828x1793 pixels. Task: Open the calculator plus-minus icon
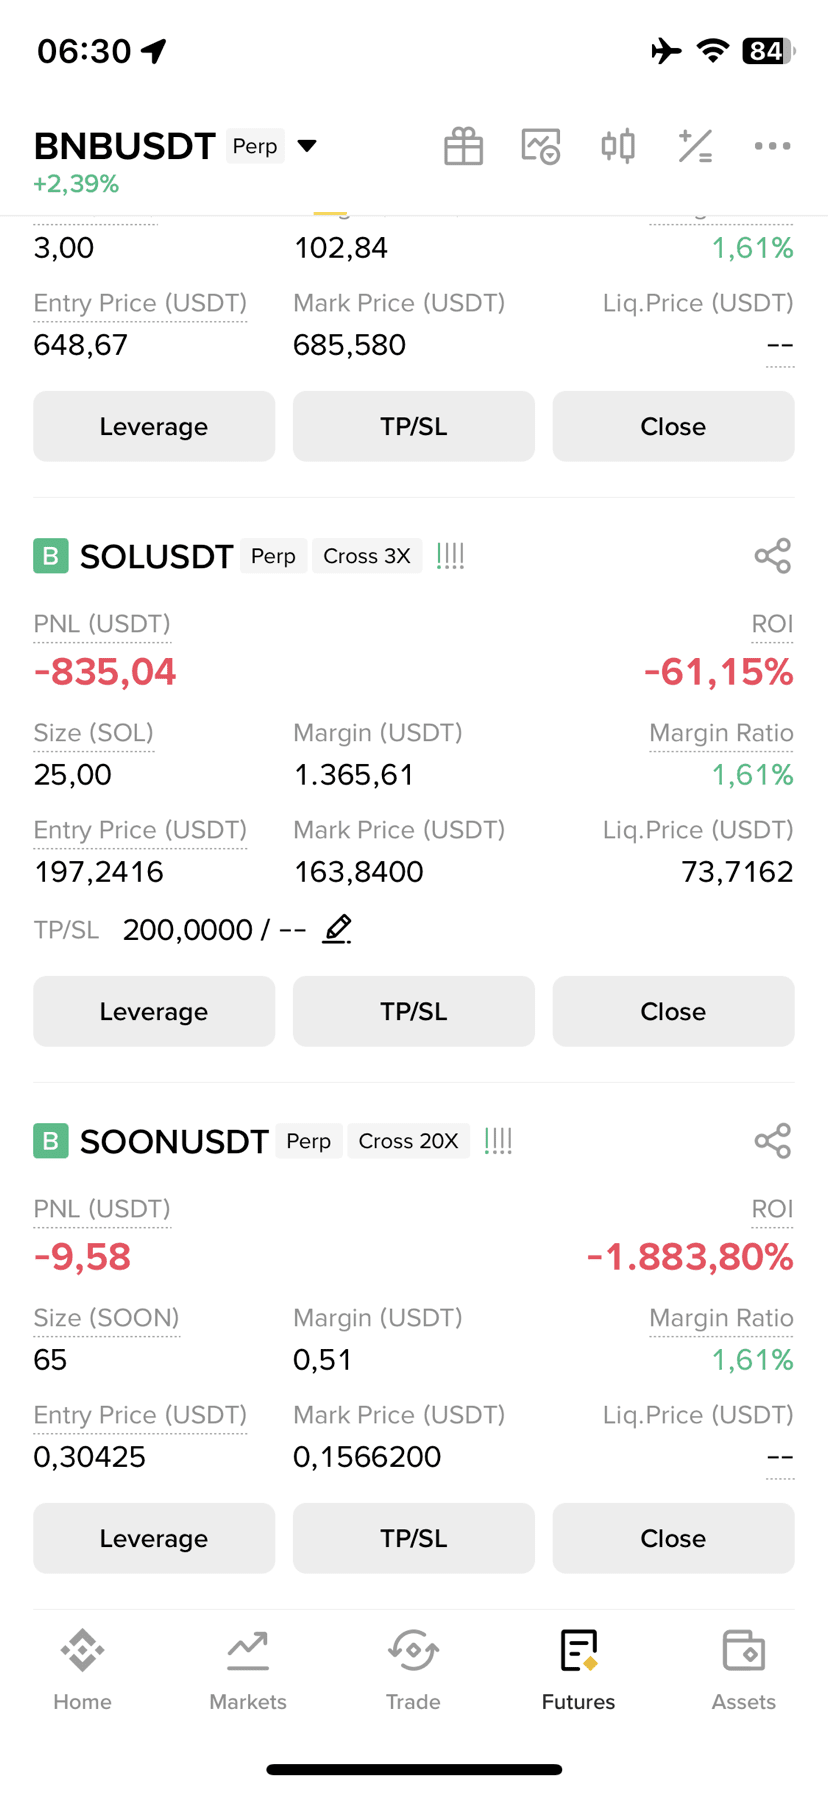click(x=695, y=146)
